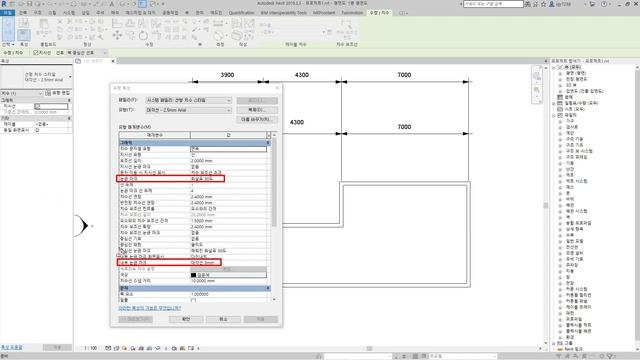The width and height of the screenshot is (640, 360).
Task: Click the selection filter icon in status bar
Action: [611, 356]
